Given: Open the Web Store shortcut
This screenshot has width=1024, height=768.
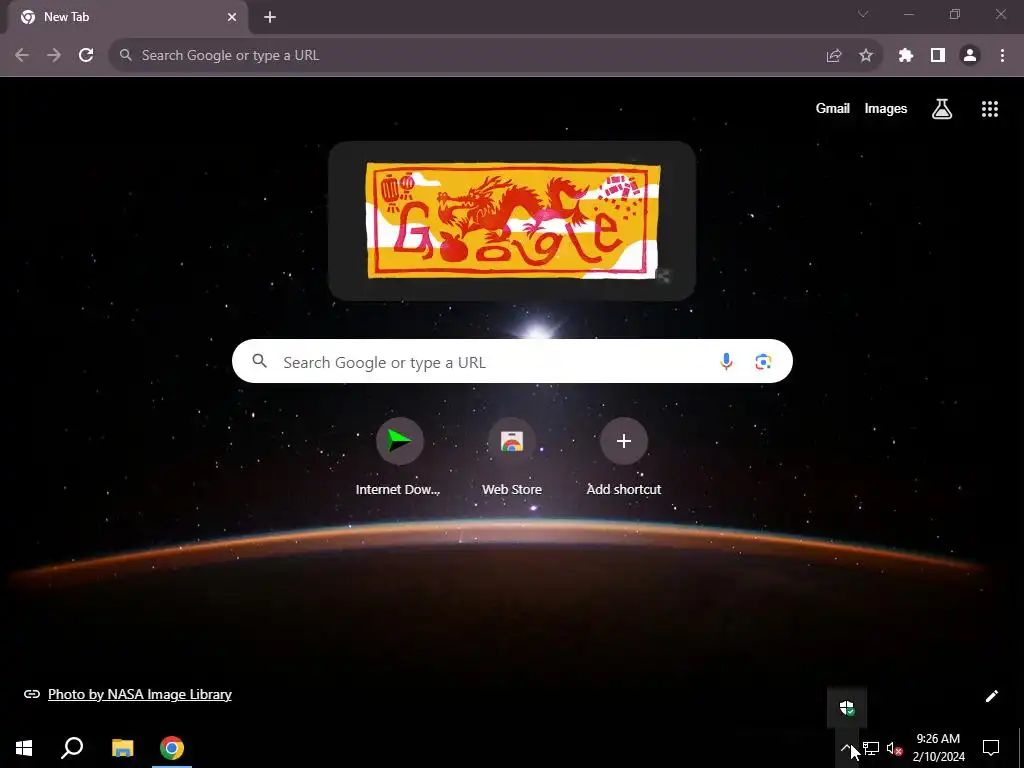Looking at the screenshot, I should (x=511, y=457).
